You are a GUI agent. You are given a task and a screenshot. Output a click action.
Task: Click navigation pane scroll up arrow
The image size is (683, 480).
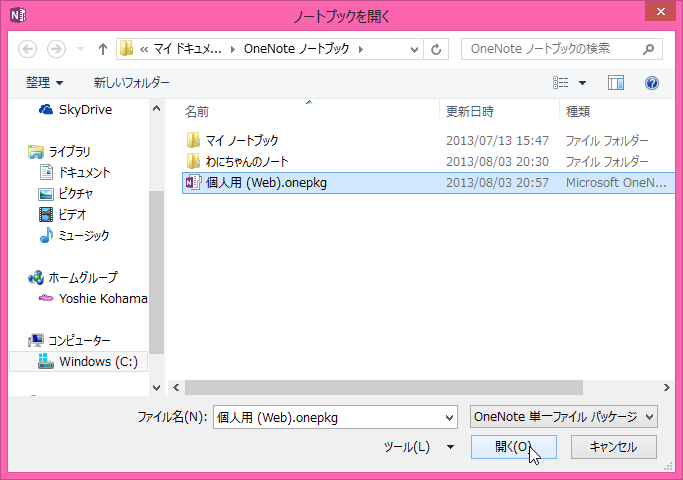coord(156,109)
